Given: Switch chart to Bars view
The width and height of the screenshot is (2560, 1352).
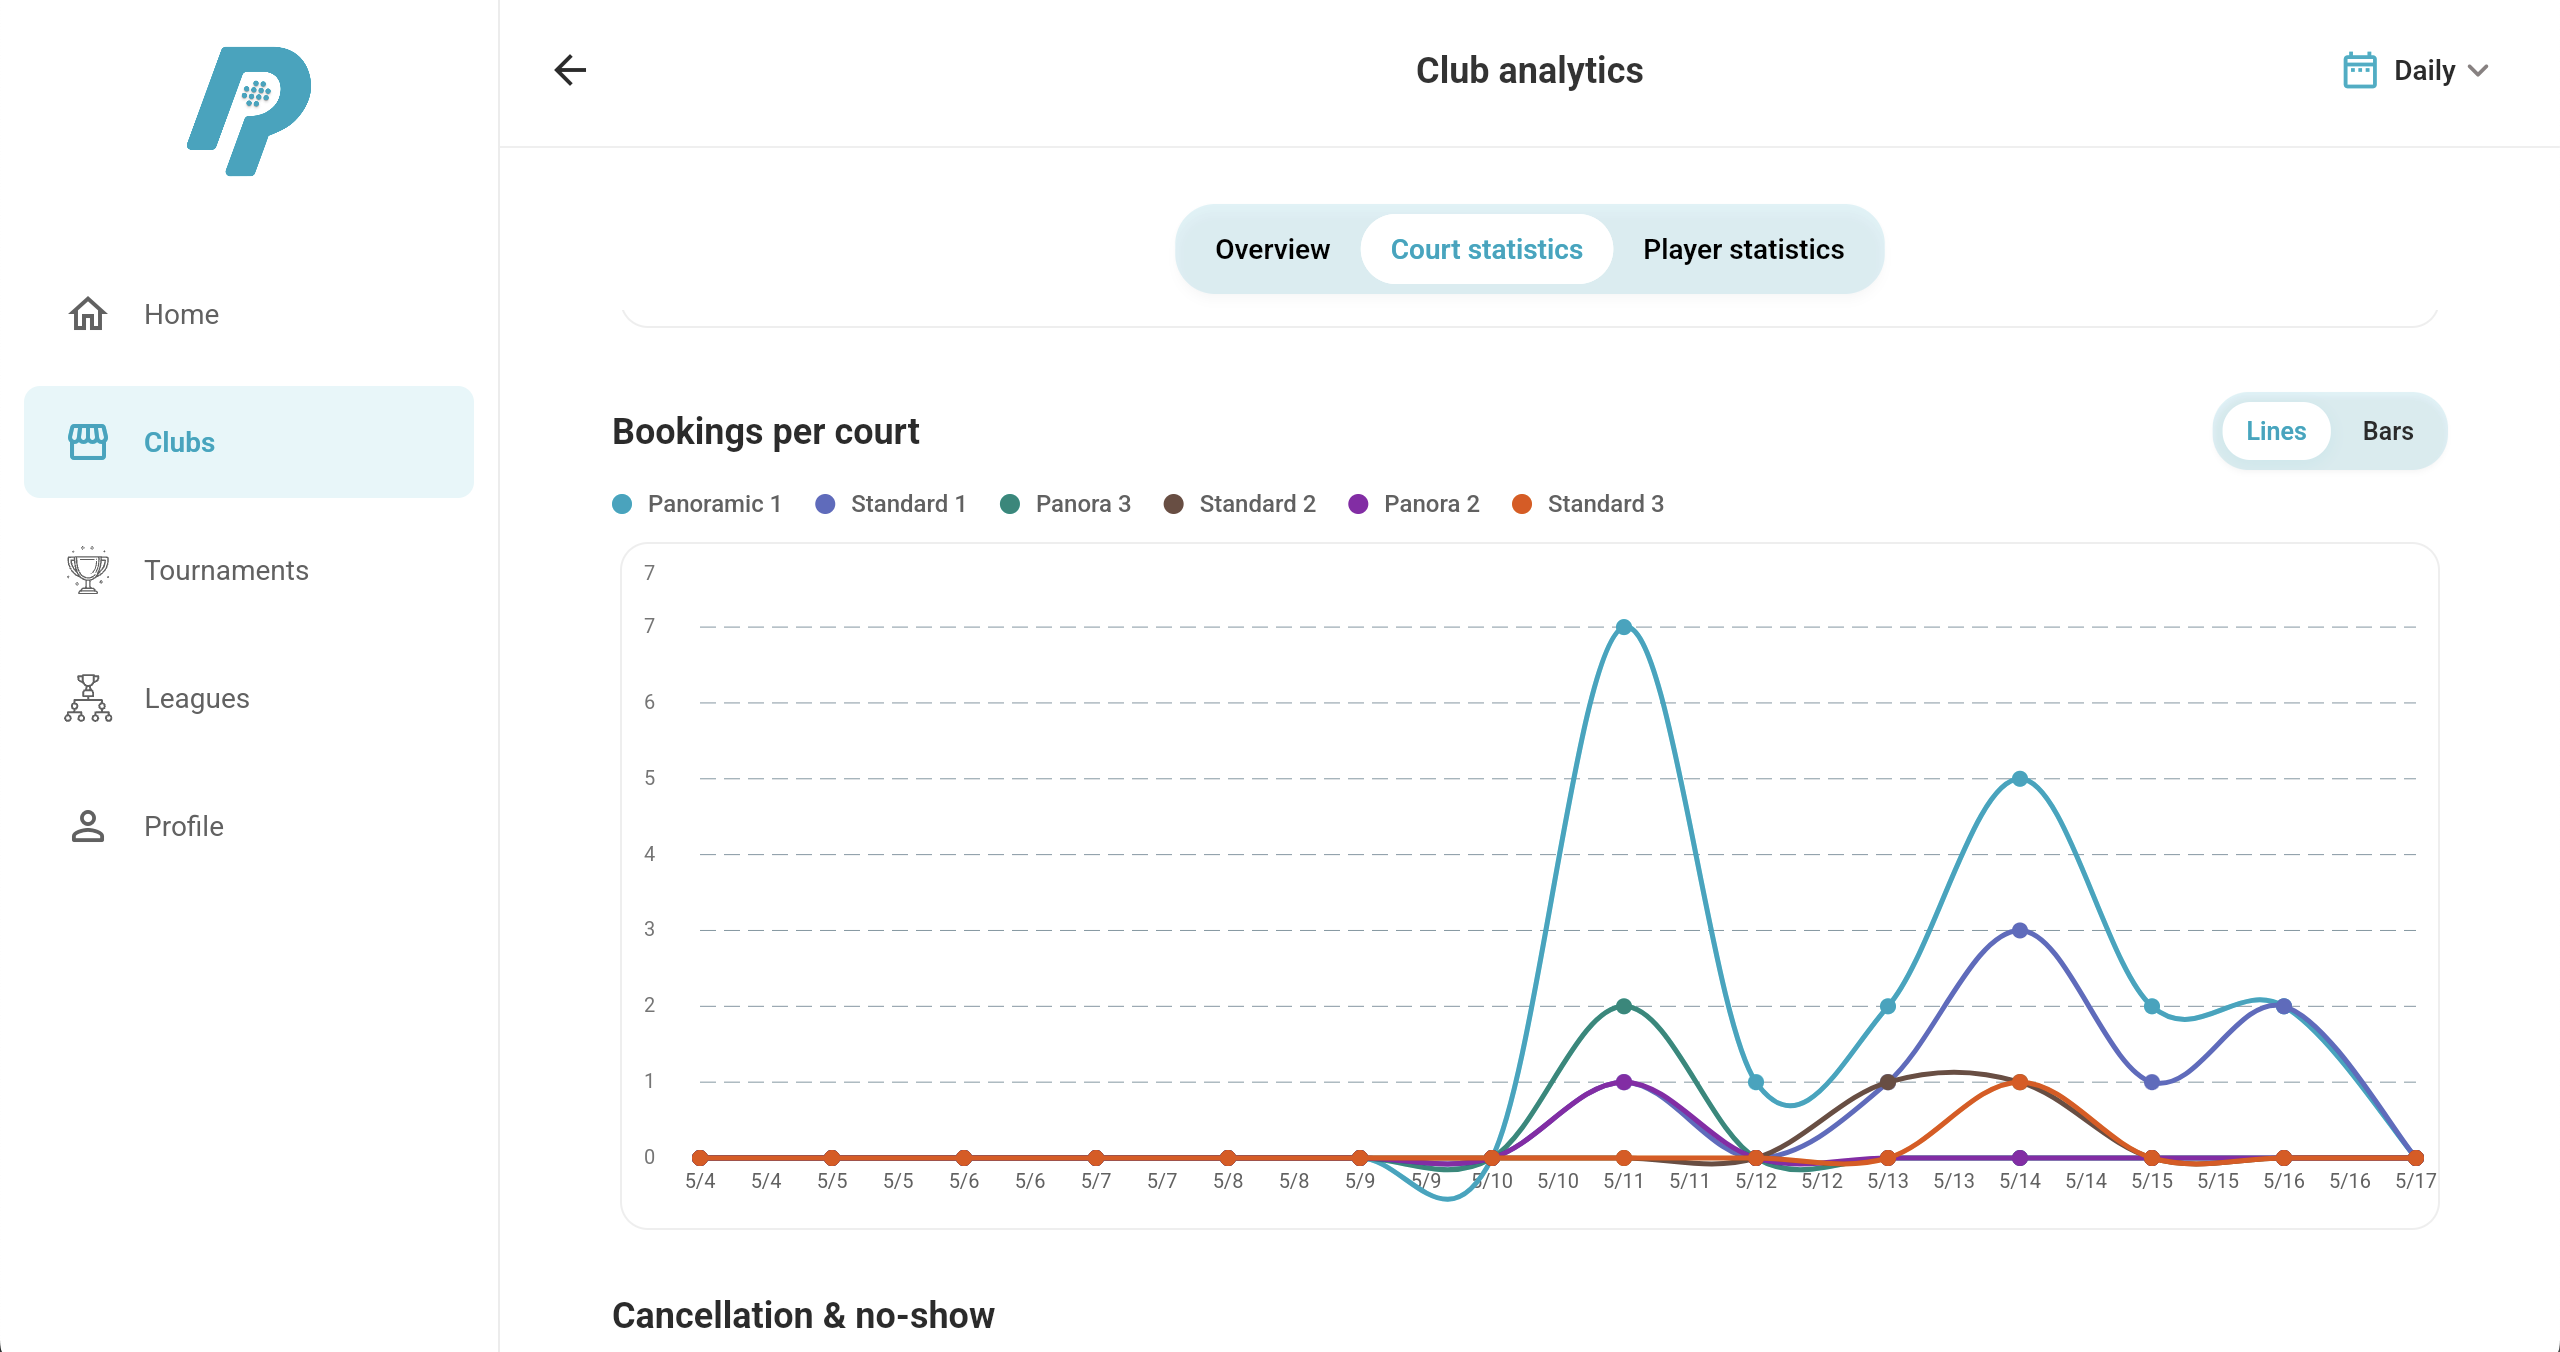Looking at the screenshot, I should click(x=2388, y=431).
